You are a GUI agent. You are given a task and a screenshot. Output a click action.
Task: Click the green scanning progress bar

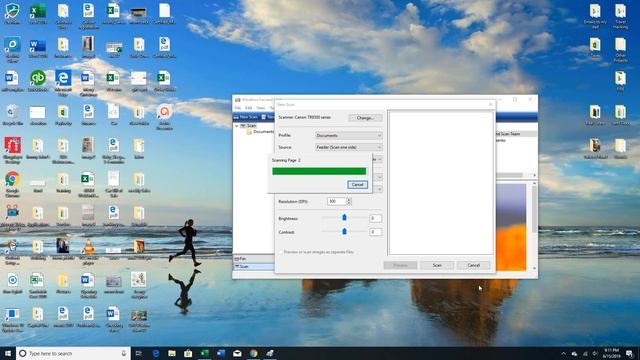click(x=319, y=171)
